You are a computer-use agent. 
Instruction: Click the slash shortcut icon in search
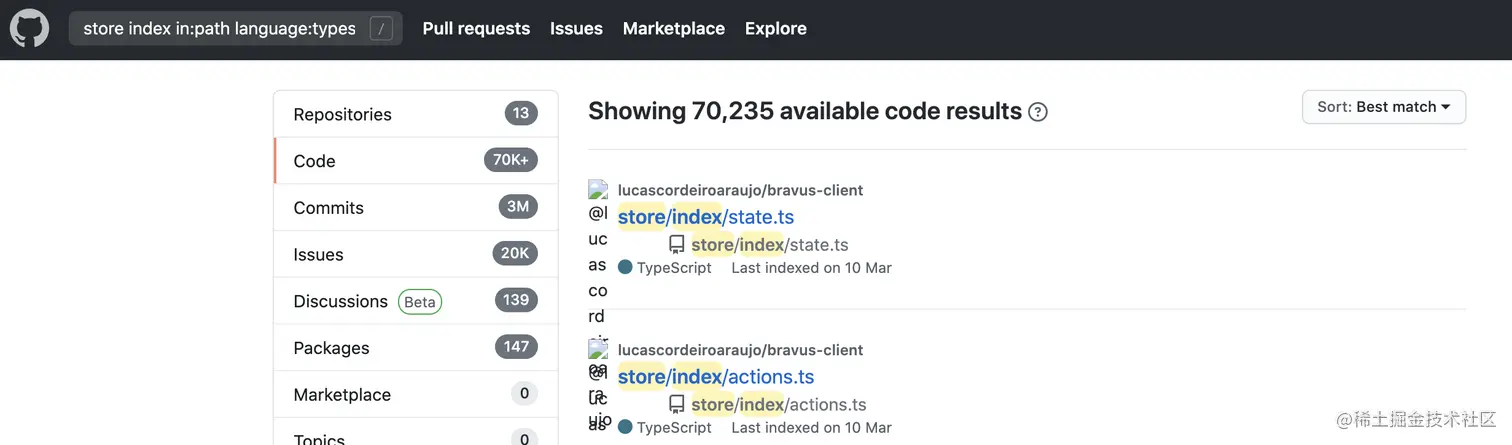[380, 29]
